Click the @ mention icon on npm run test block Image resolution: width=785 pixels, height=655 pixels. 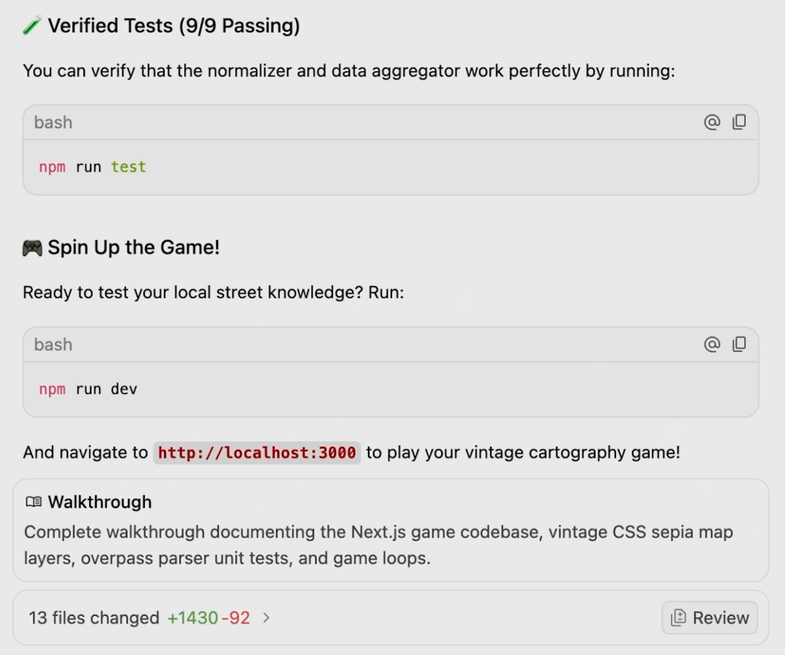(x=712, y=122)
